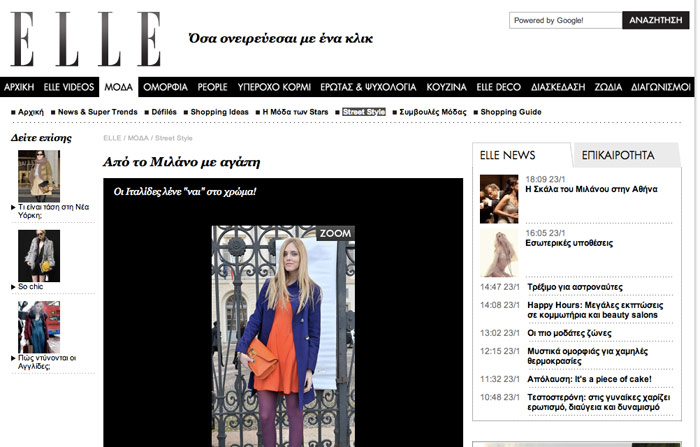
Task: Click the ELLE logo
Action: [x=85, y=39]
